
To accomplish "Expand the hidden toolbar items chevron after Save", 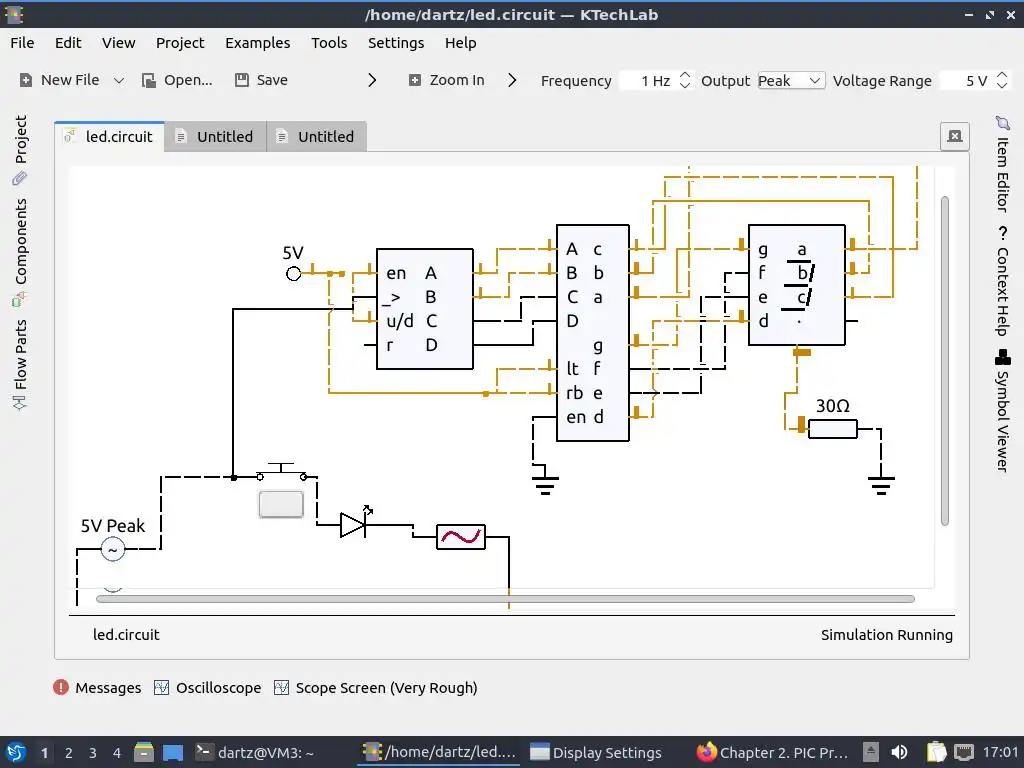I will tap(372, 80).
